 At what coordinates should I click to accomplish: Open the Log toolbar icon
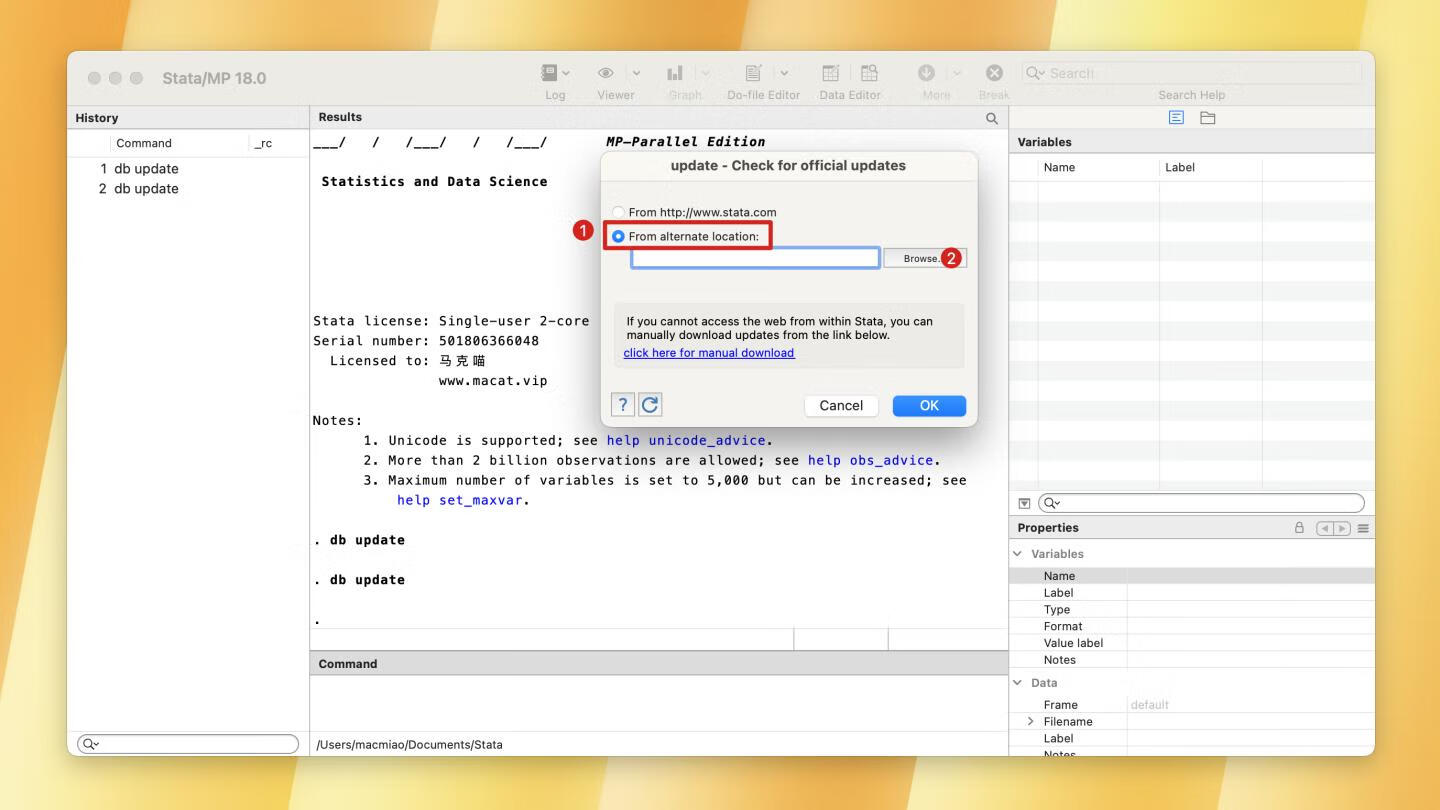(x=549, y=73)
